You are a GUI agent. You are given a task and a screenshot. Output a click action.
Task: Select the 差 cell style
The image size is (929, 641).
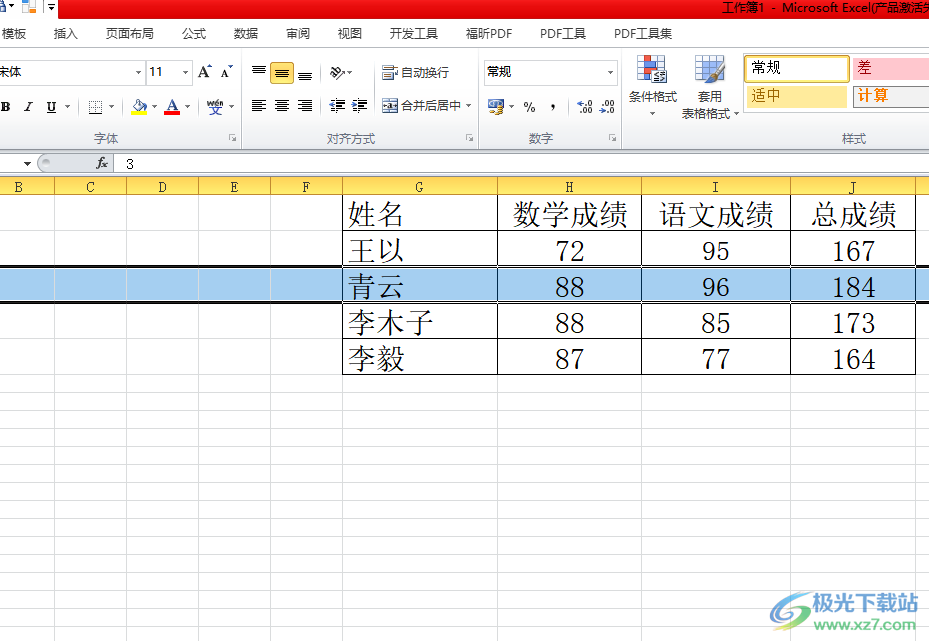(x=890, y=68)
